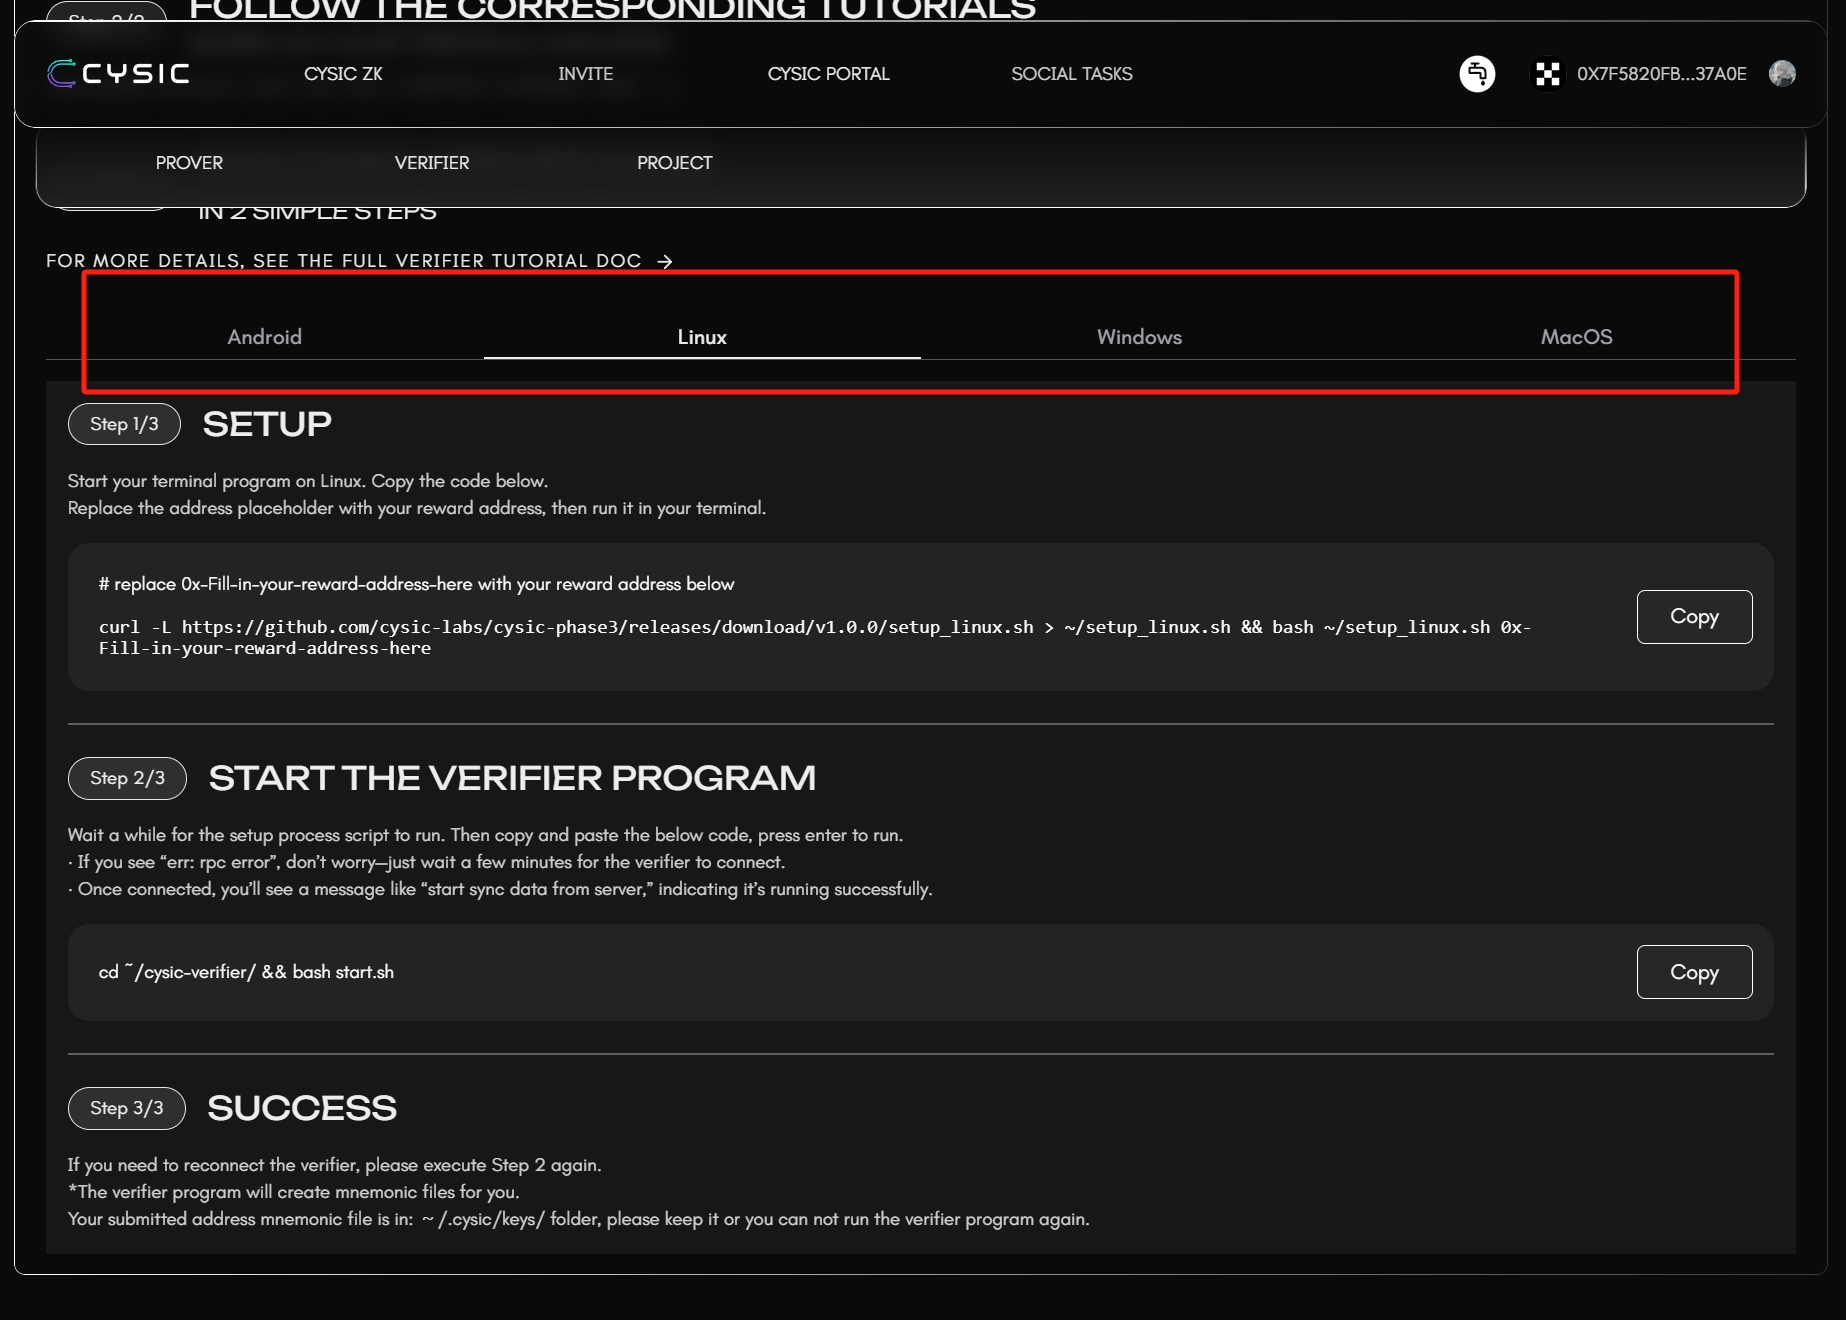Open the round swap icon beside the wallet
The width and height of the screenshot is (1846, 1320).
[x=1477, y=74]
